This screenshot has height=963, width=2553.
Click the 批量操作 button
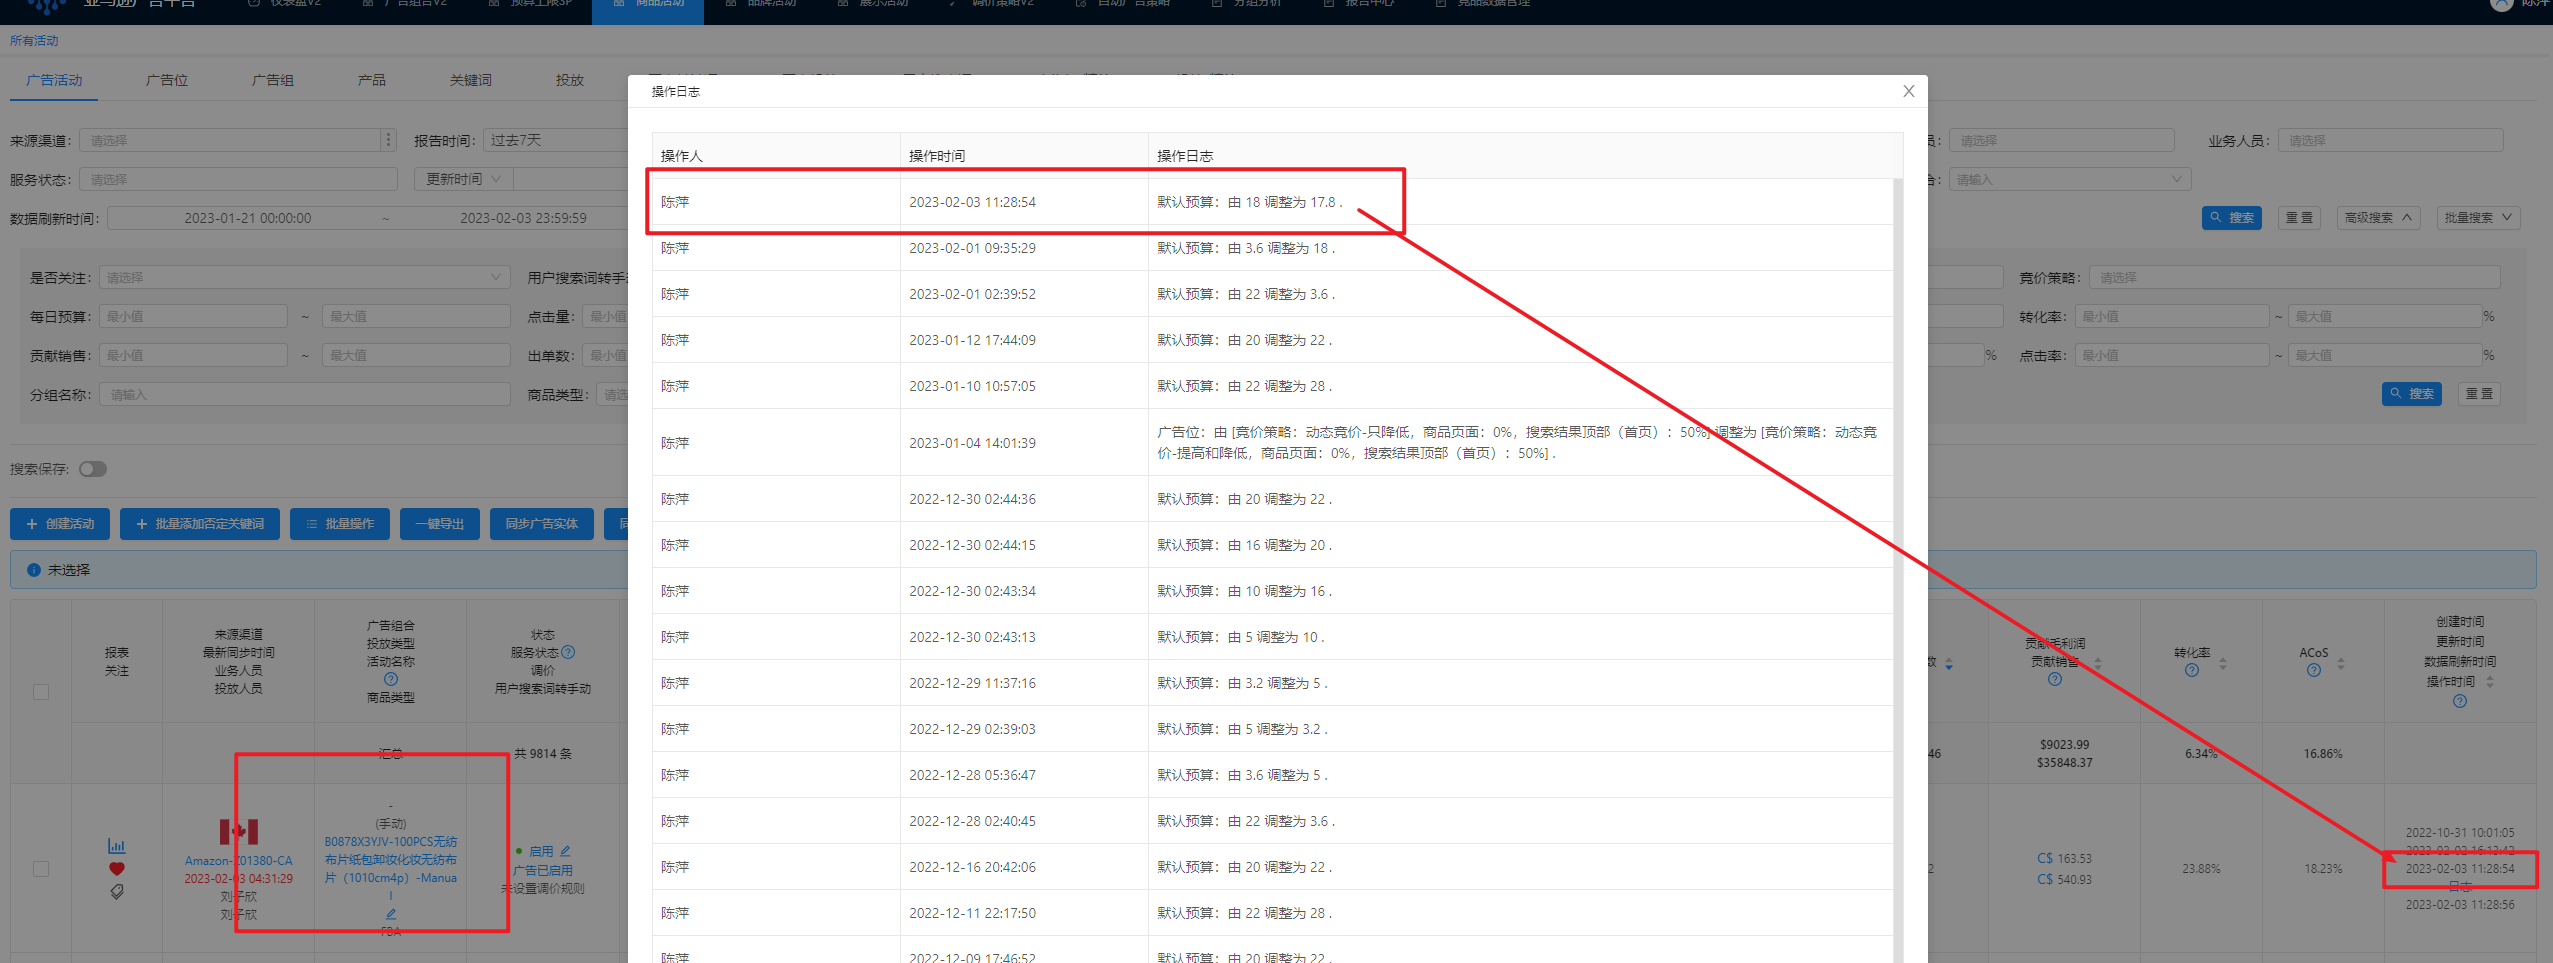340,524
